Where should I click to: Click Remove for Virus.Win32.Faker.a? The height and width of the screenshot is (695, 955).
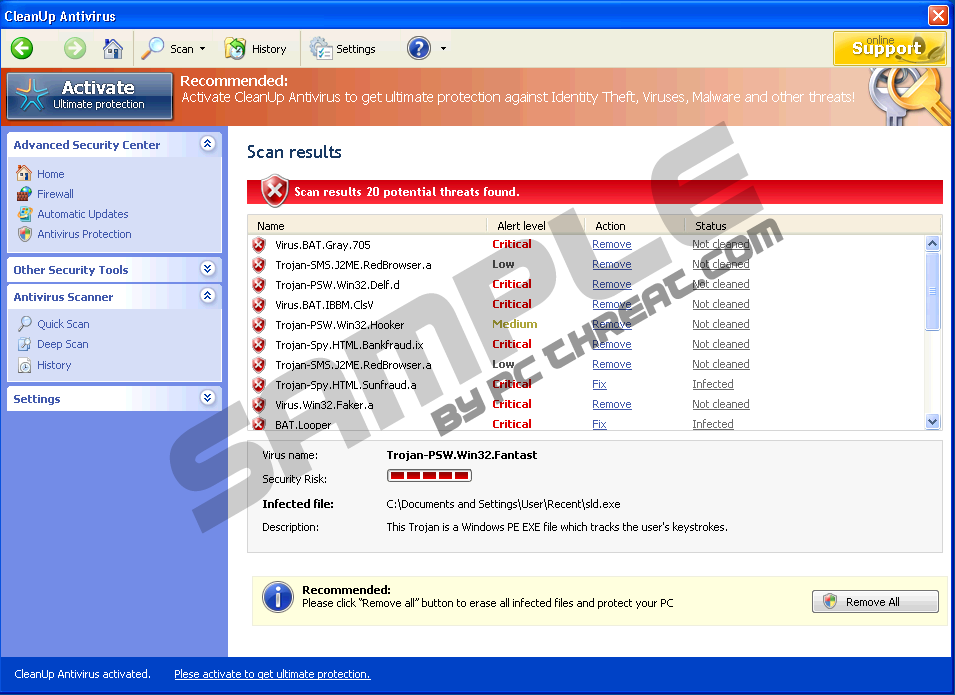coord(611,404)
